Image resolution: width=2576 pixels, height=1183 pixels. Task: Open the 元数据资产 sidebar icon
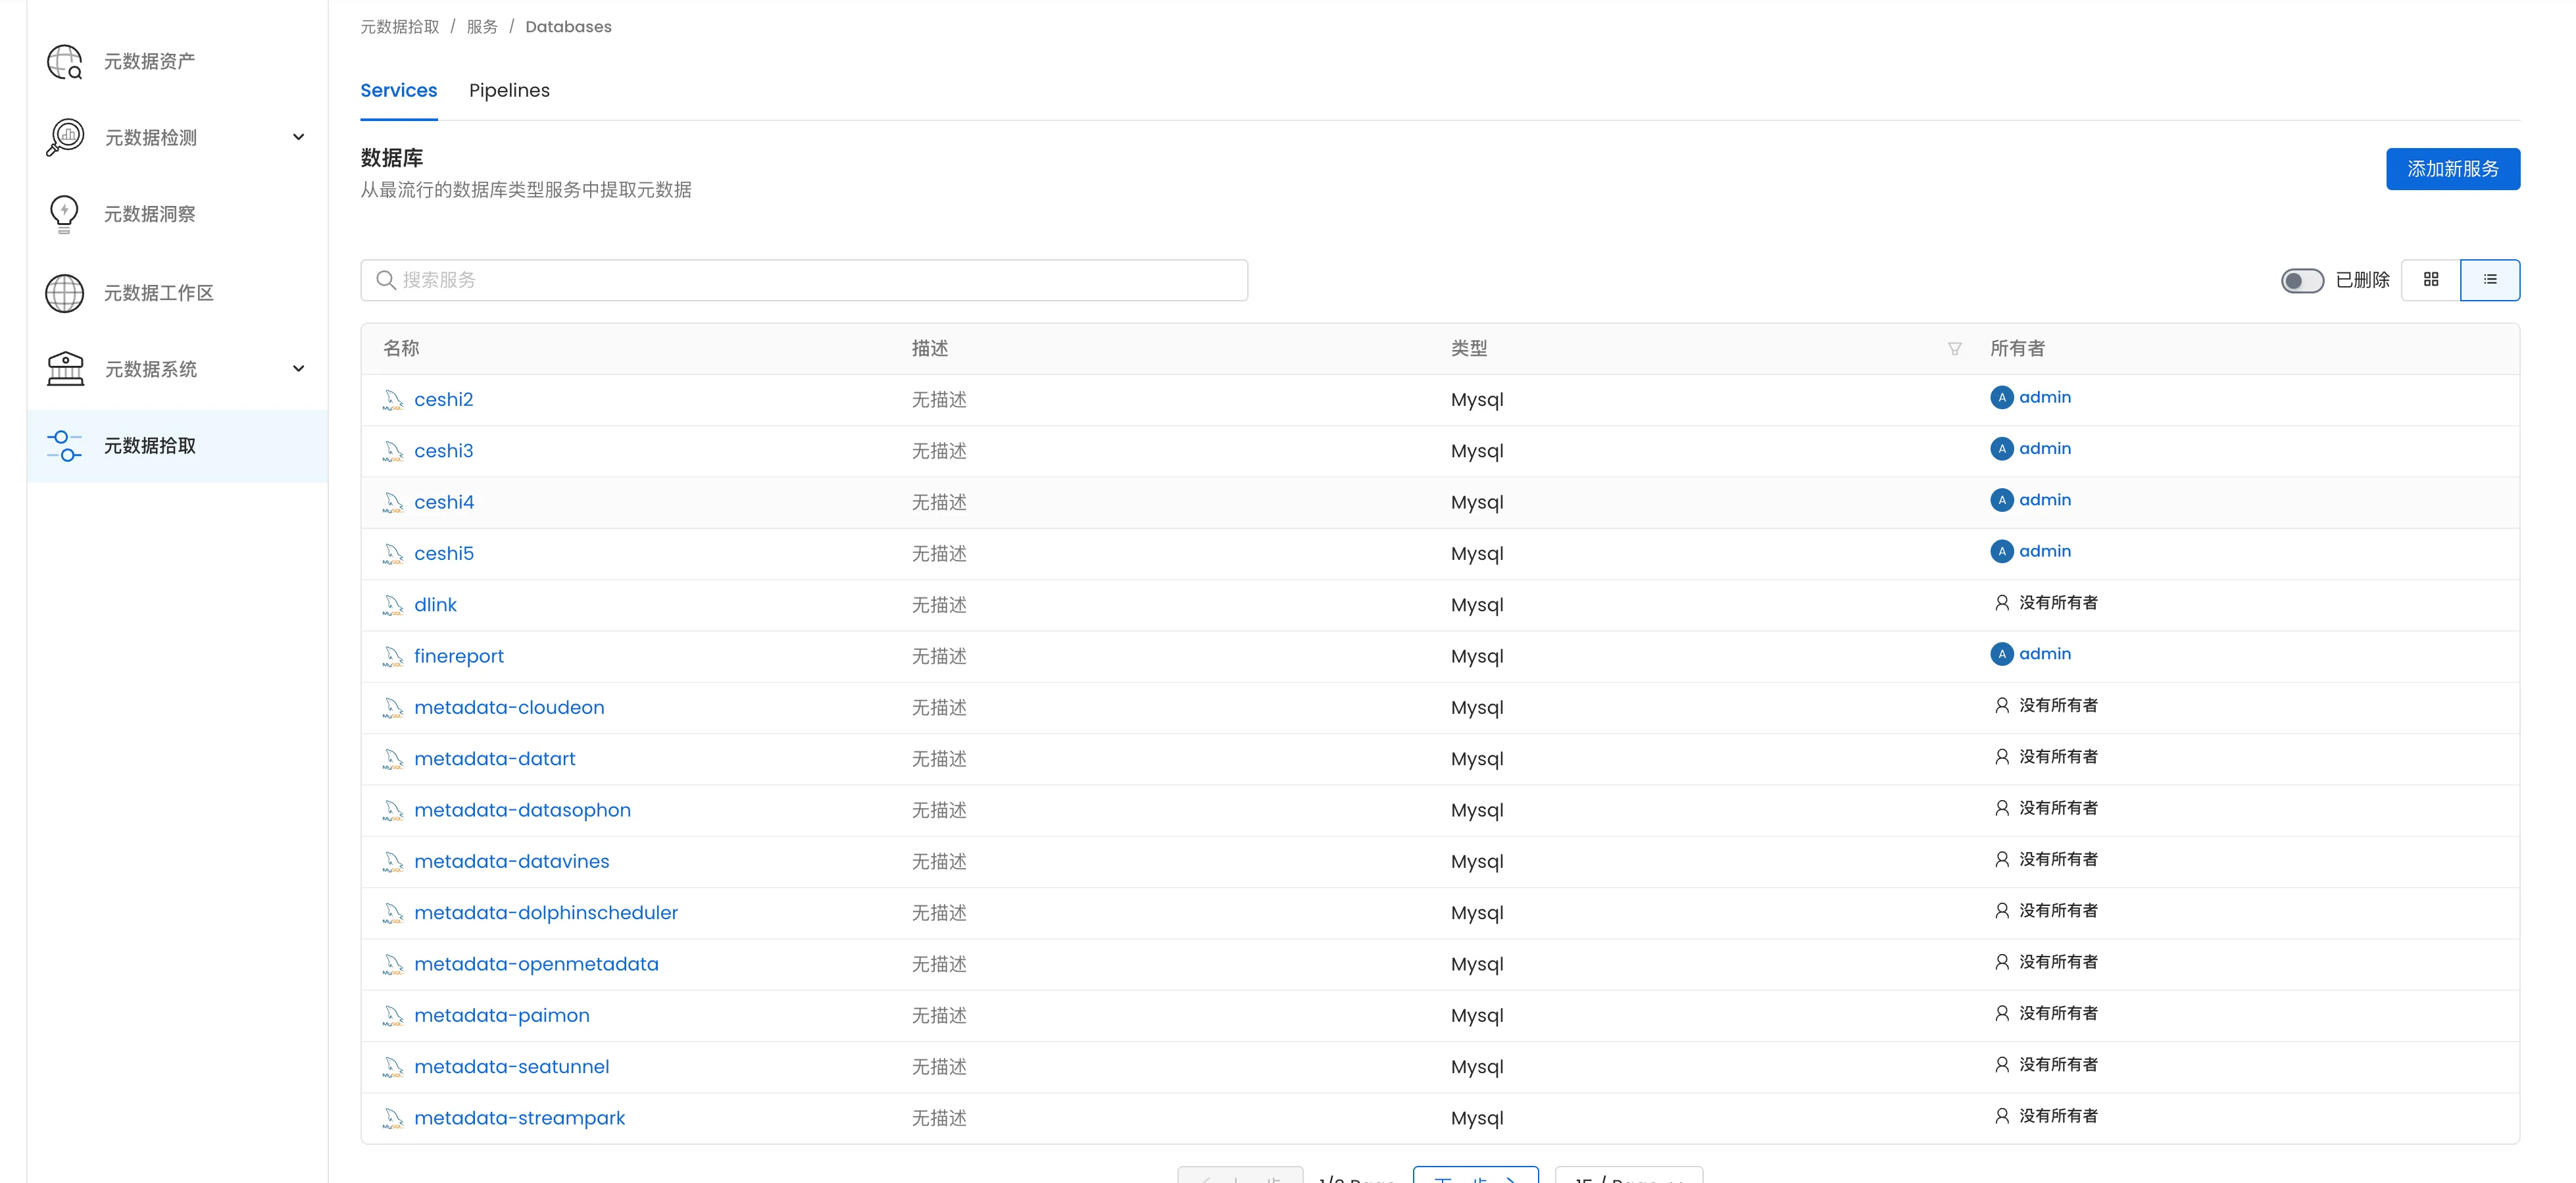point(65,61)
